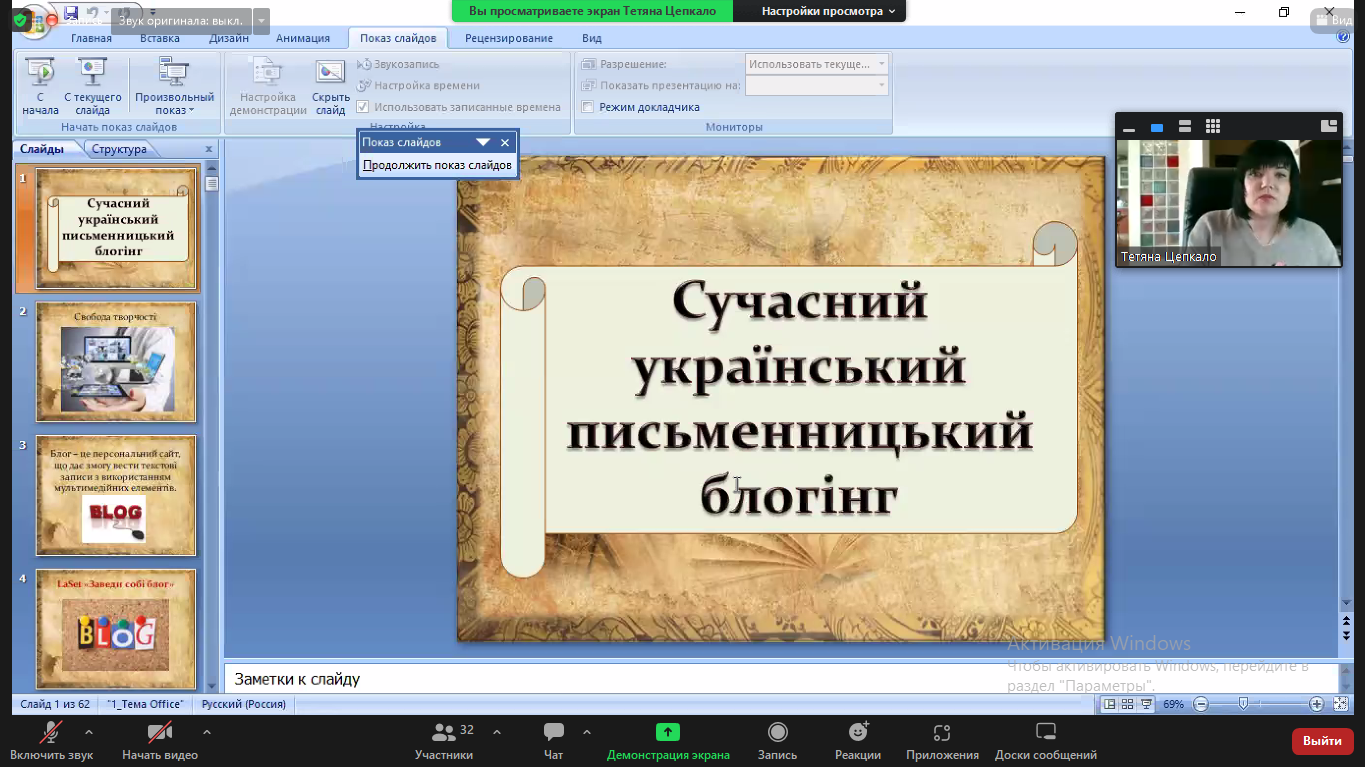Click Заметки к слайду notes field
1365x767 pixels.
tap(780, 679)
